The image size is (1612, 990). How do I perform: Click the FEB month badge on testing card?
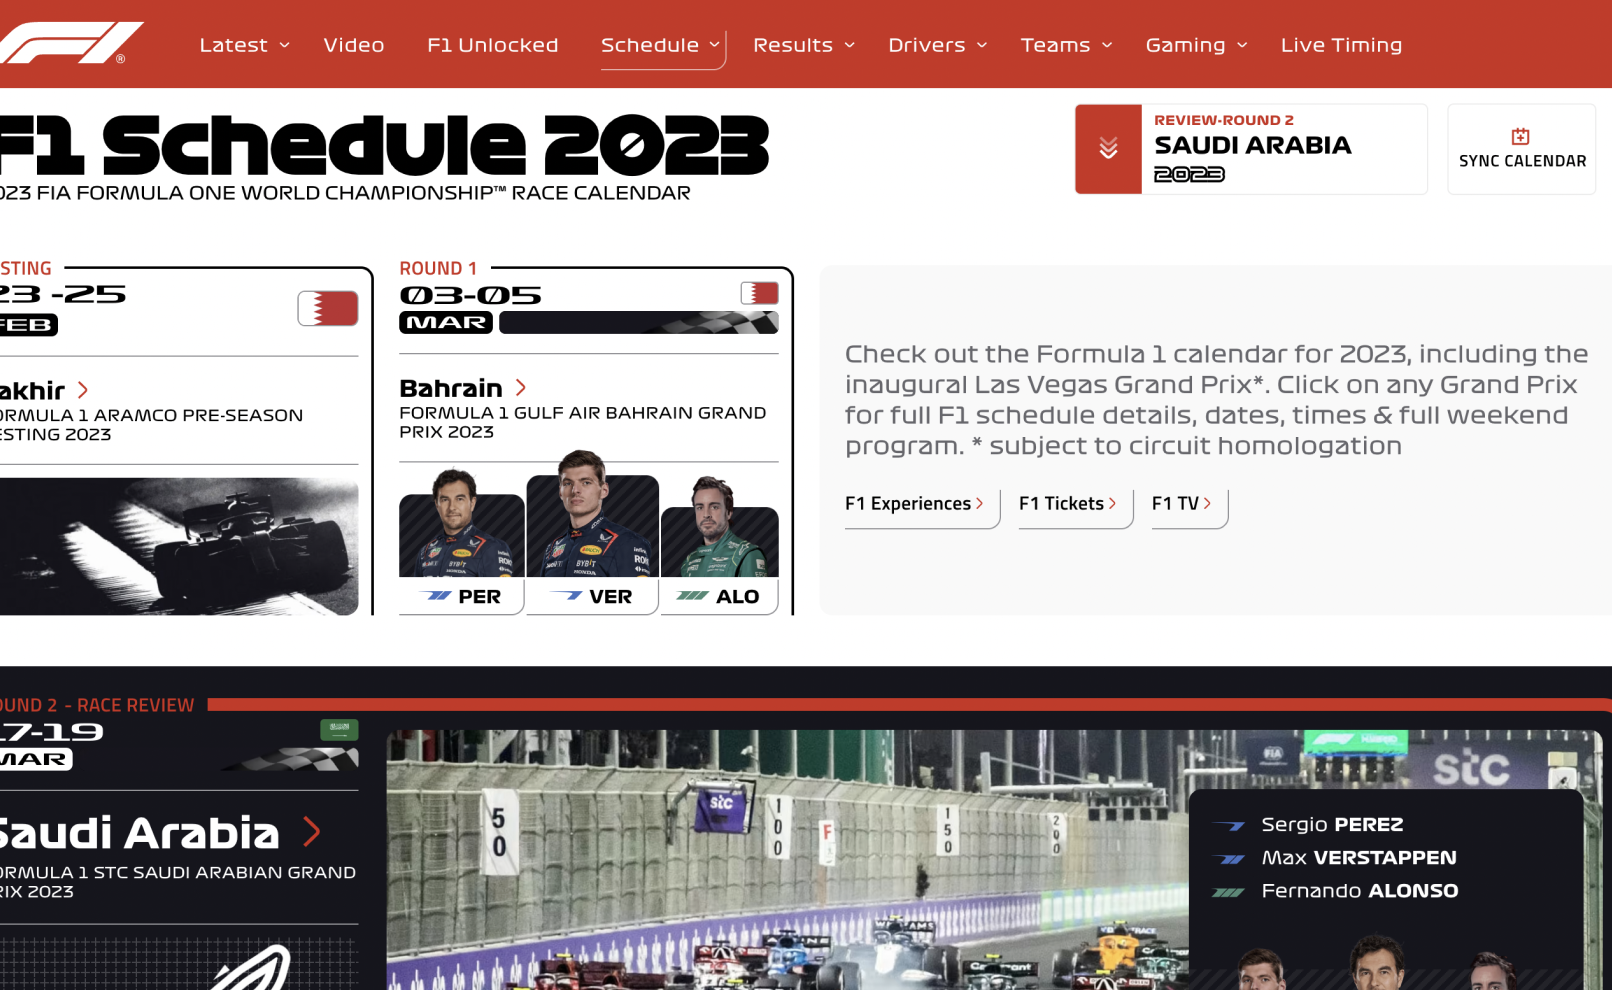pos(27,325)
